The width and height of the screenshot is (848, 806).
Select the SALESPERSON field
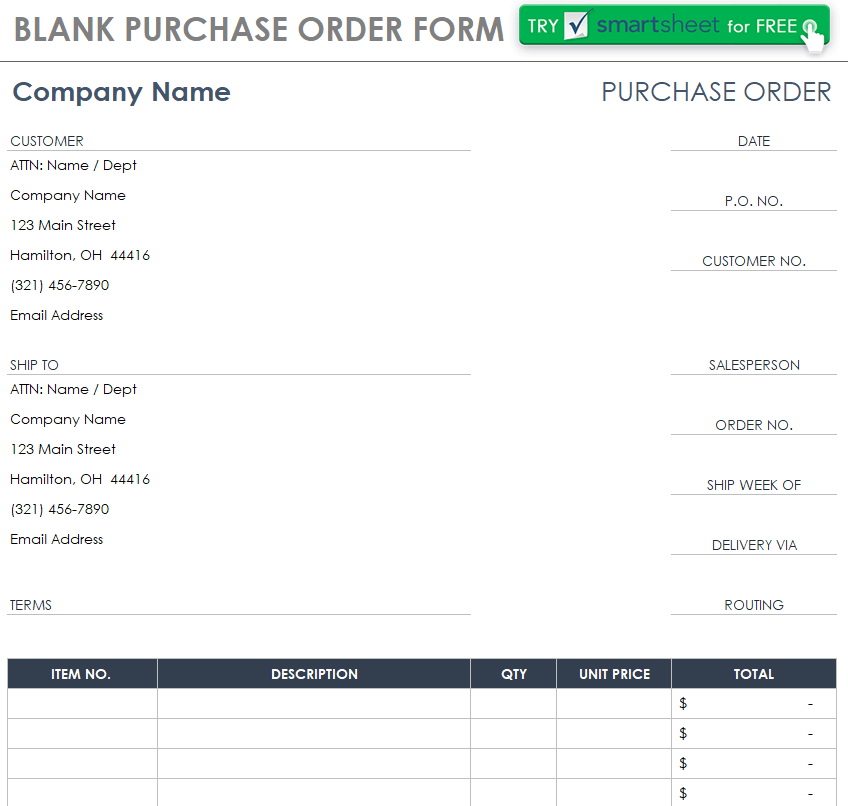[753, 365]
